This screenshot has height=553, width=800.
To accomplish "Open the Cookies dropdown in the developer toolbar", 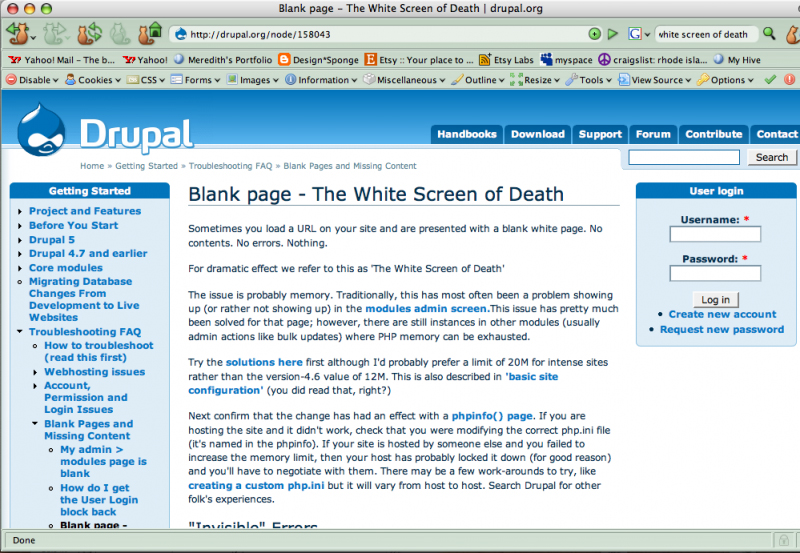I will coord(93,80).
